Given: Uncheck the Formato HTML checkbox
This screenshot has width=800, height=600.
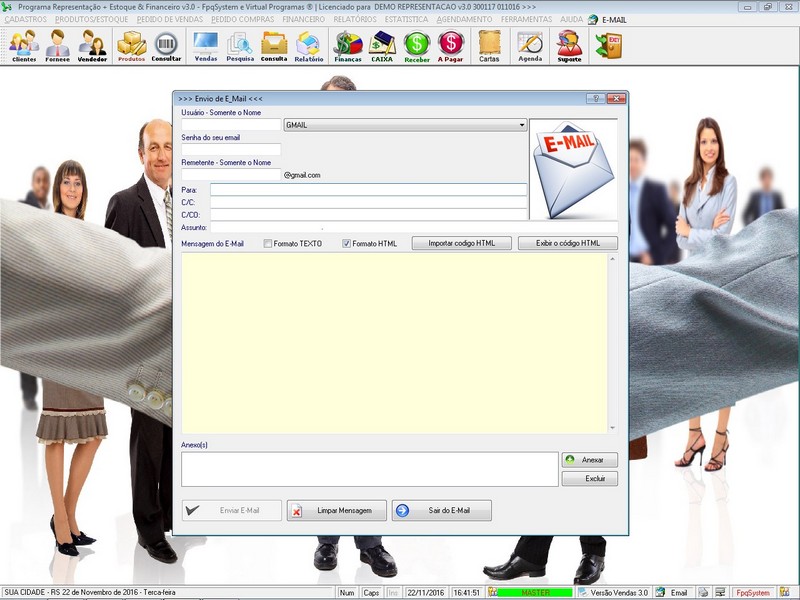Looking at the screenshot, I should pyautogui.click(x=347, y=244).
